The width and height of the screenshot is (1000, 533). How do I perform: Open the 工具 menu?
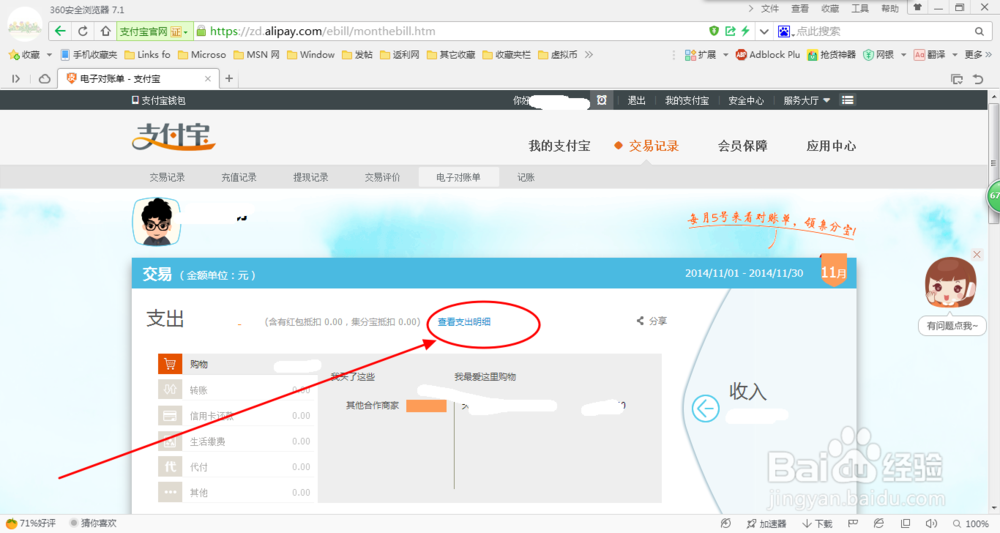coord(860,8)
